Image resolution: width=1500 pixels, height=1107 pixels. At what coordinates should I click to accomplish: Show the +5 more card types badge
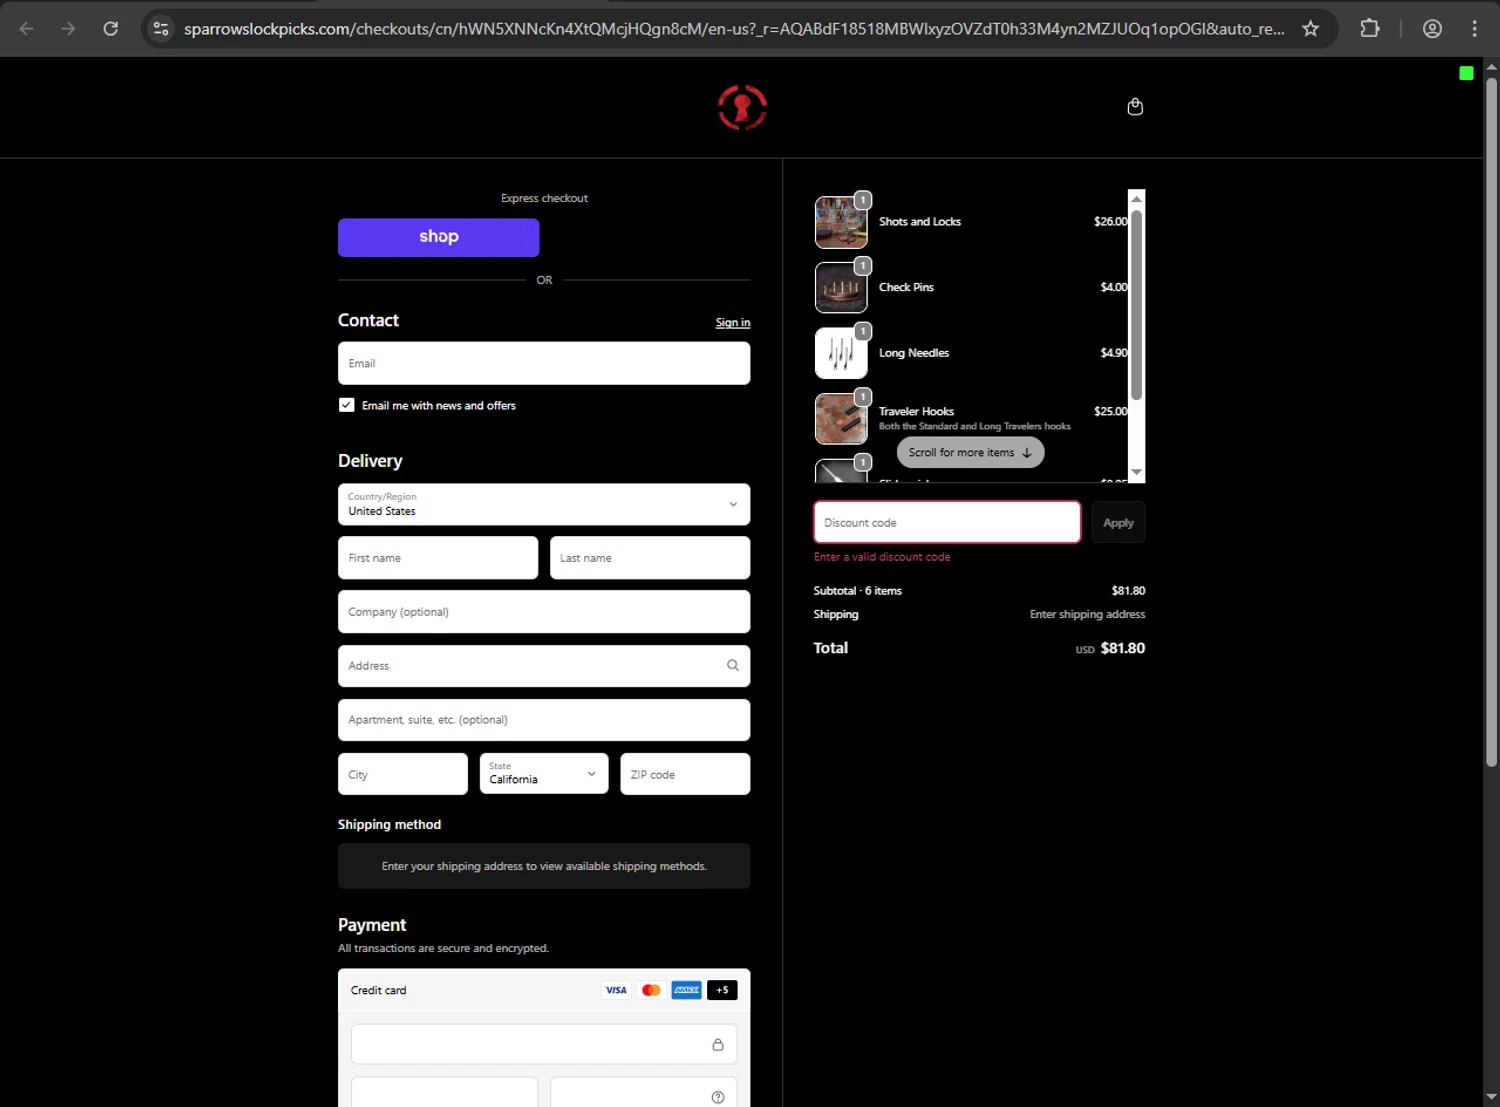click(722, 990)
